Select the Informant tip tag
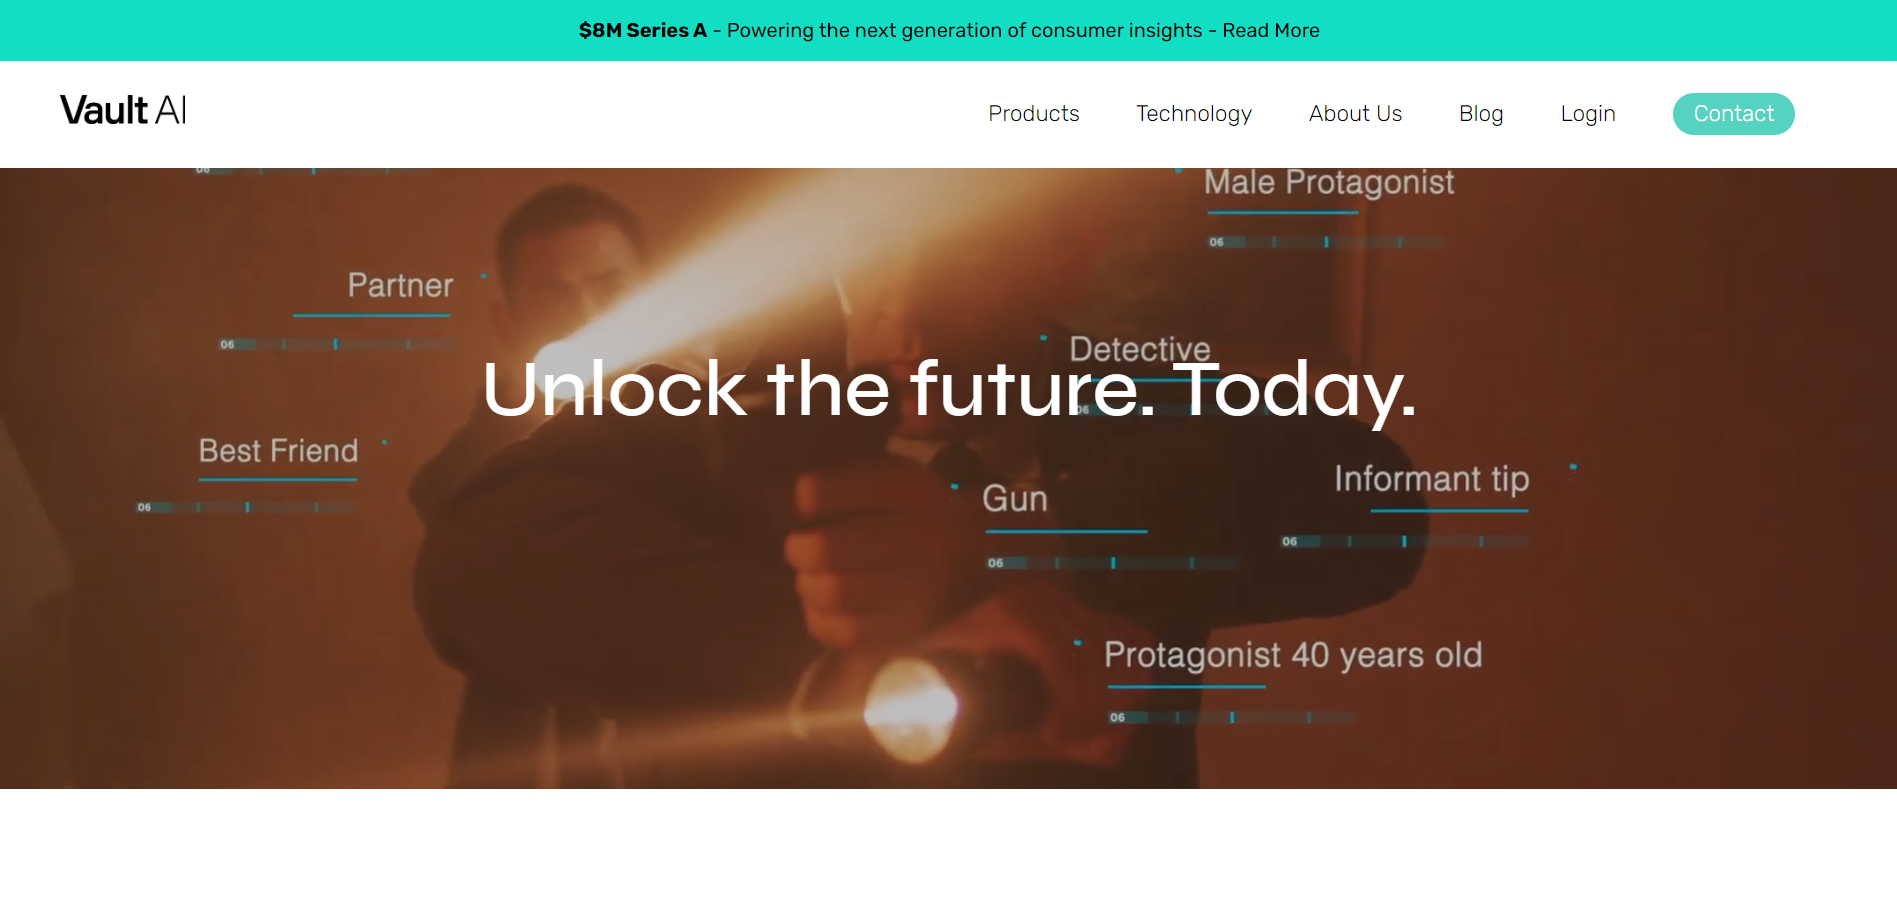 (x=1431, y=479)
